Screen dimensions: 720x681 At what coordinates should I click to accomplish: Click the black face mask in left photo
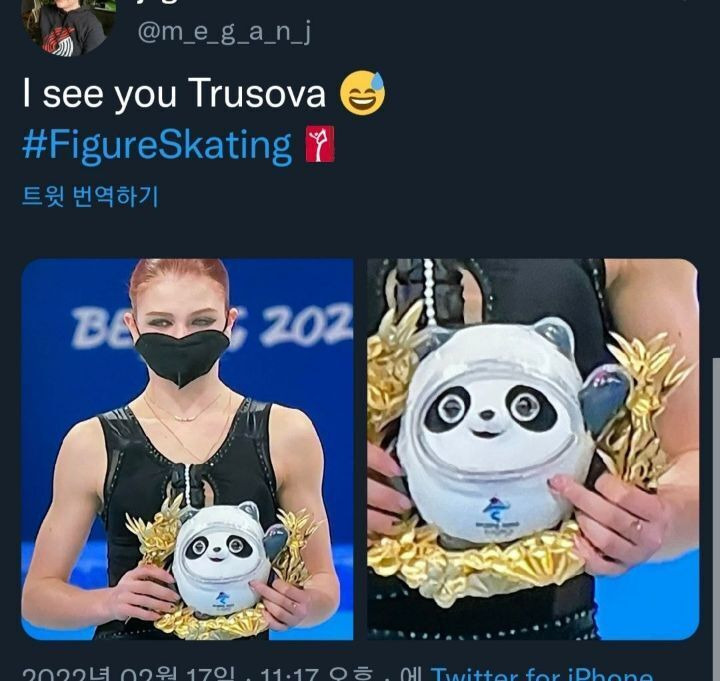[182, 356]
